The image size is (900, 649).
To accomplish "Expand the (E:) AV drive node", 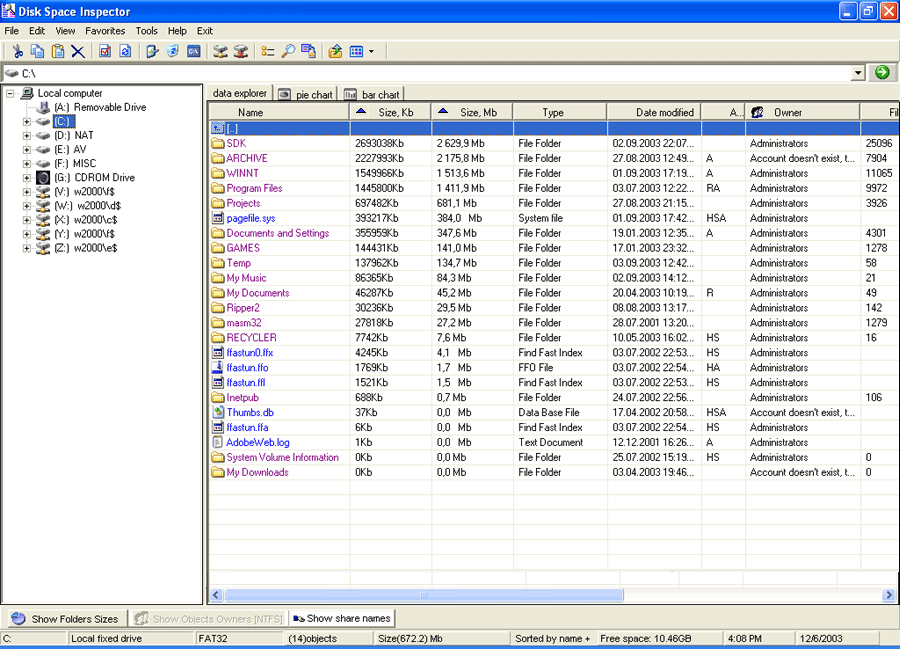I will [x=26, y=150].
